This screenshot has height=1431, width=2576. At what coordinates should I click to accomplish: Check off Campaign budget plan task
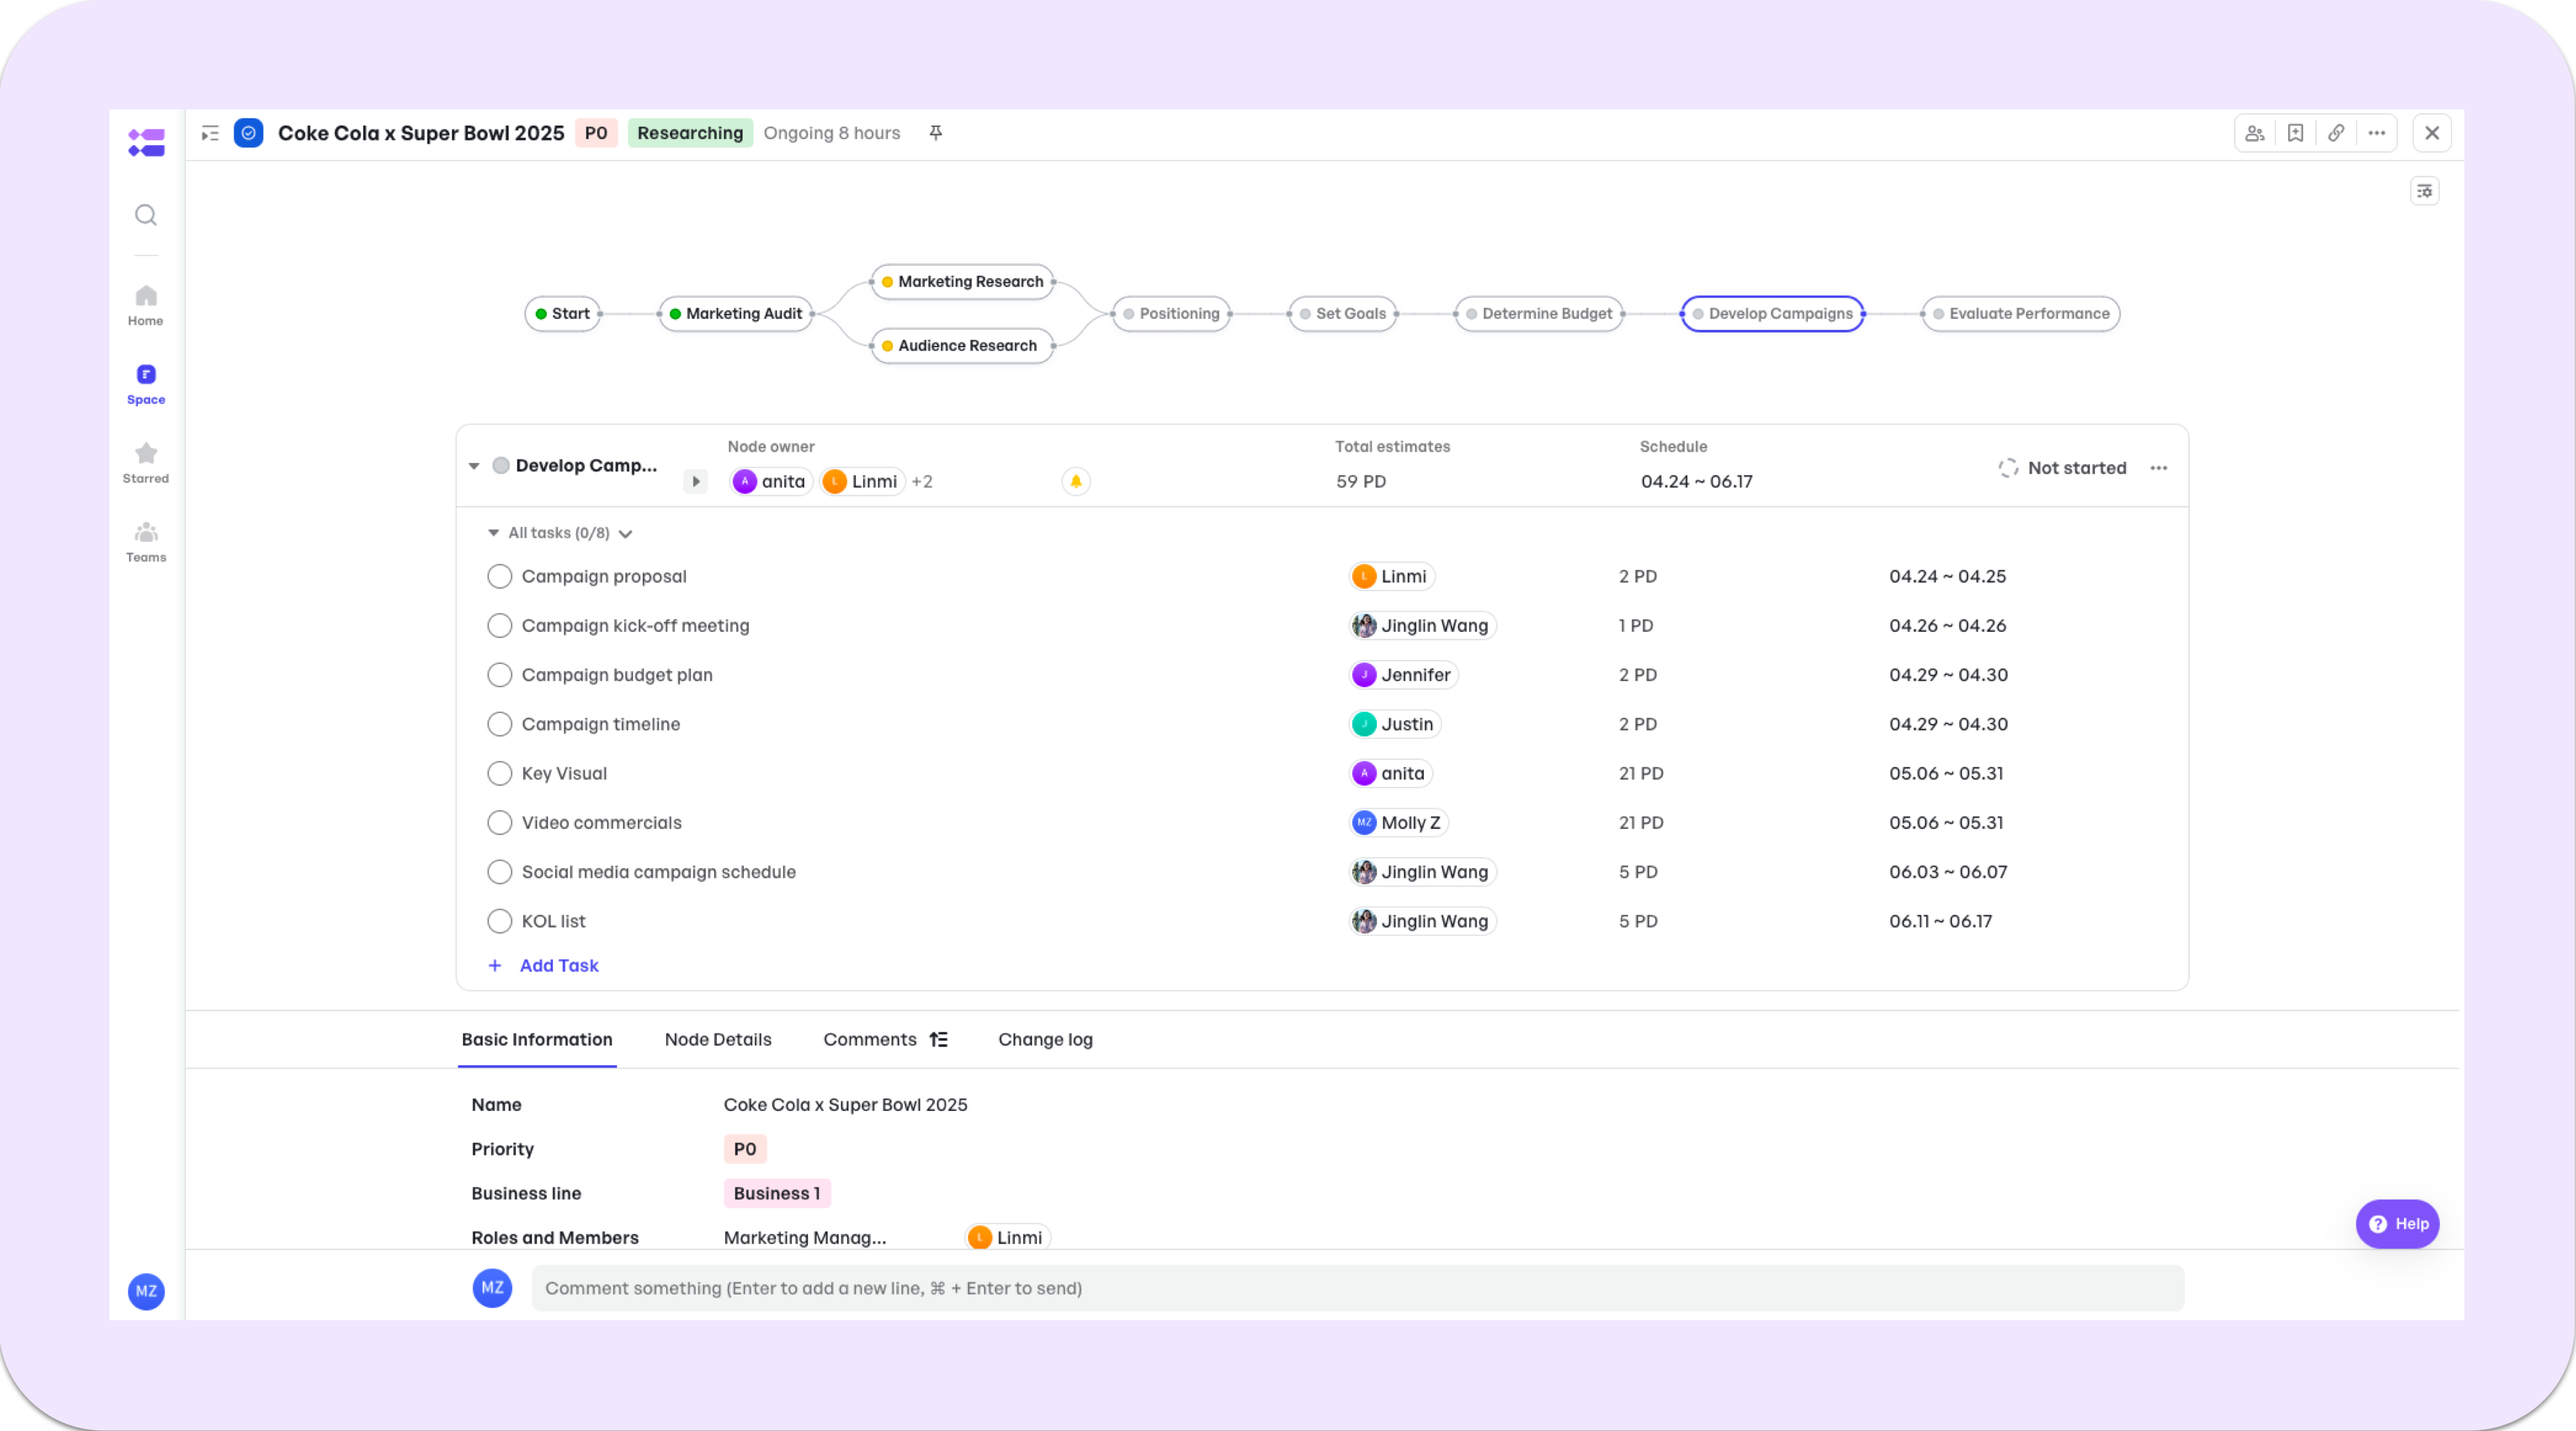click(499, 675)
